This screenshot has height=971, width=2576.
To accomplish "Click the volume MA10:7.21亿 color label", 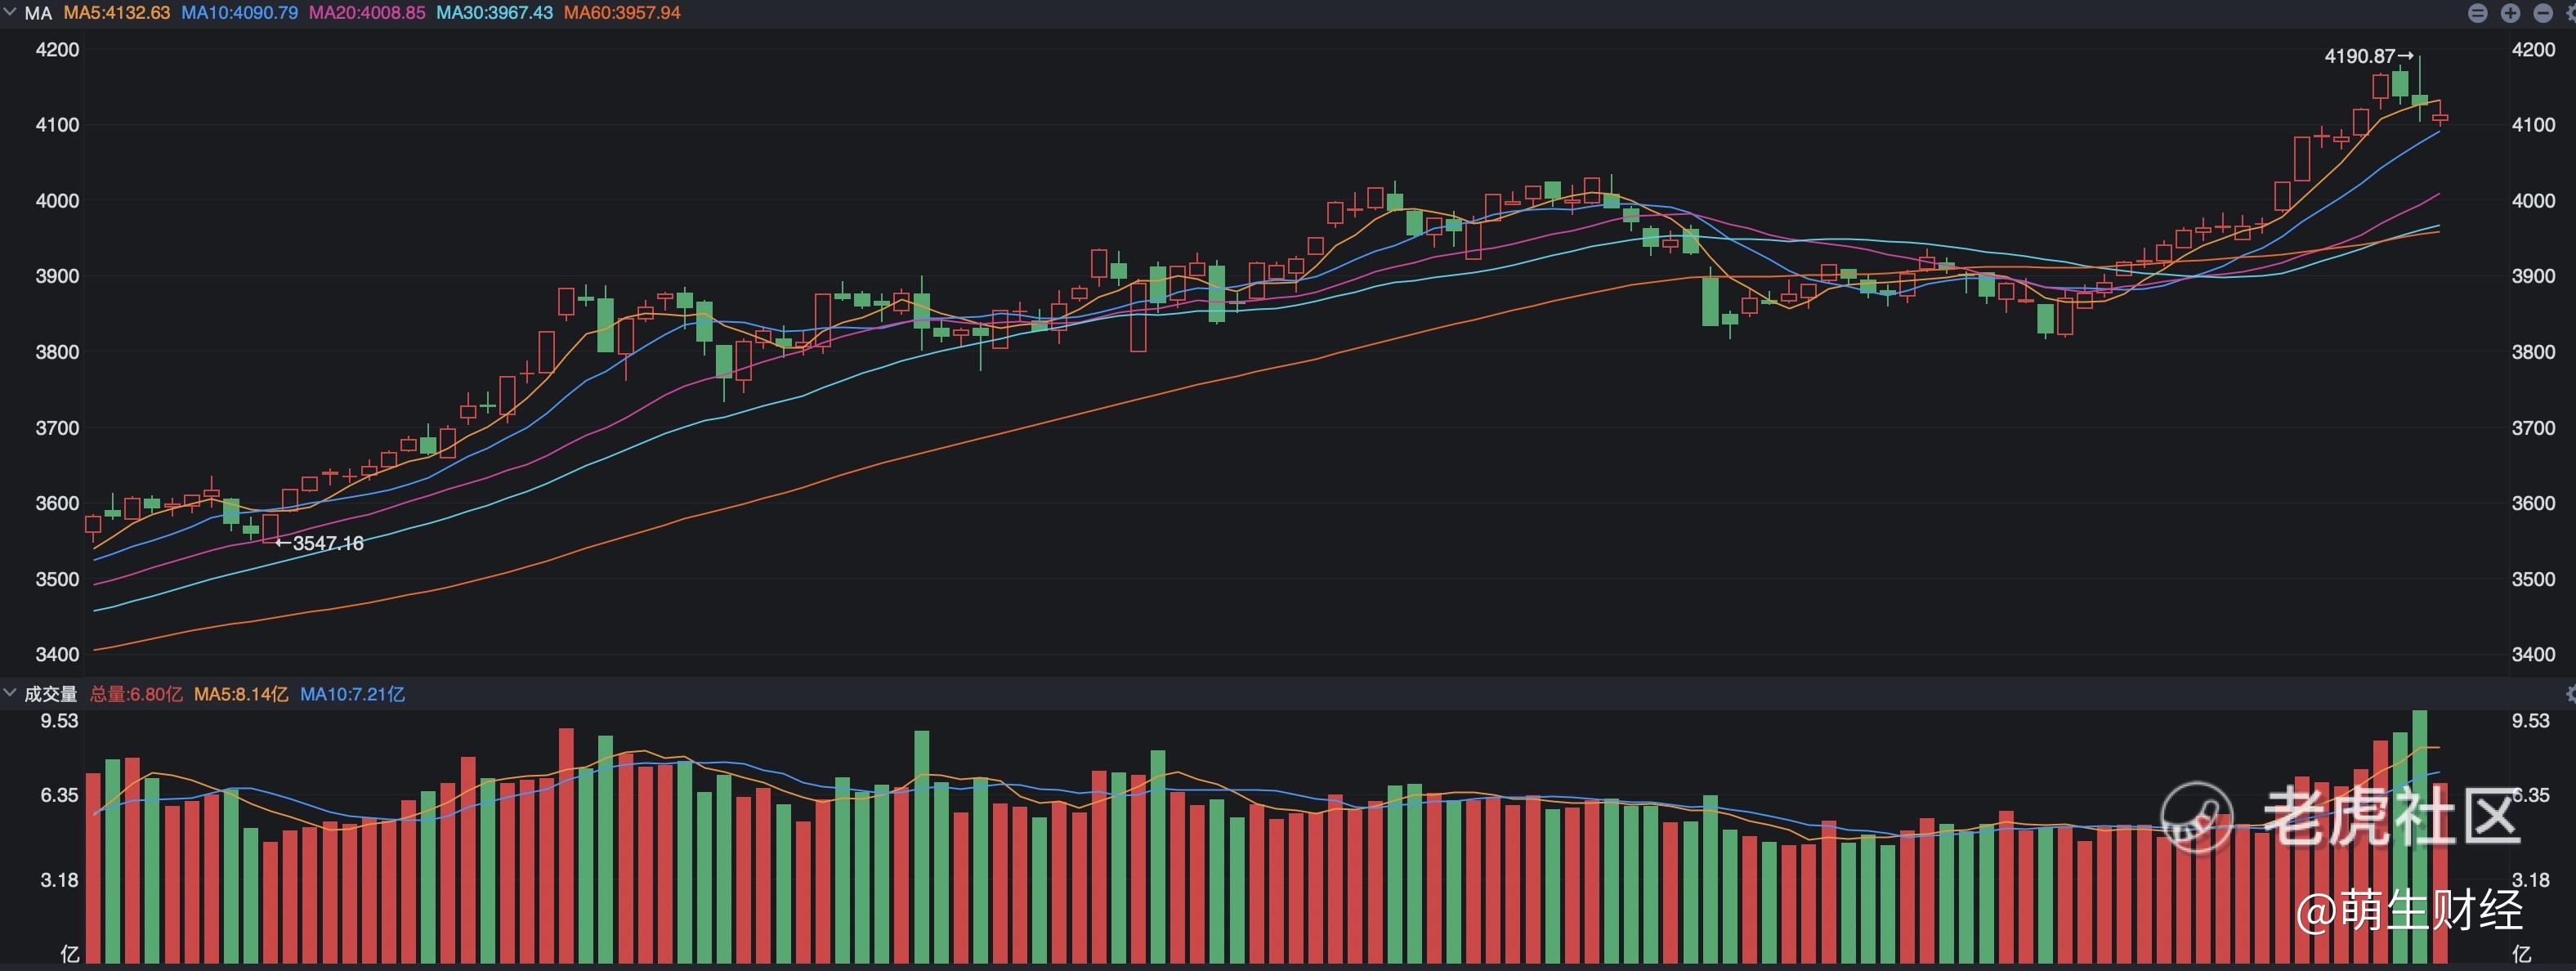I will [353, 694].
